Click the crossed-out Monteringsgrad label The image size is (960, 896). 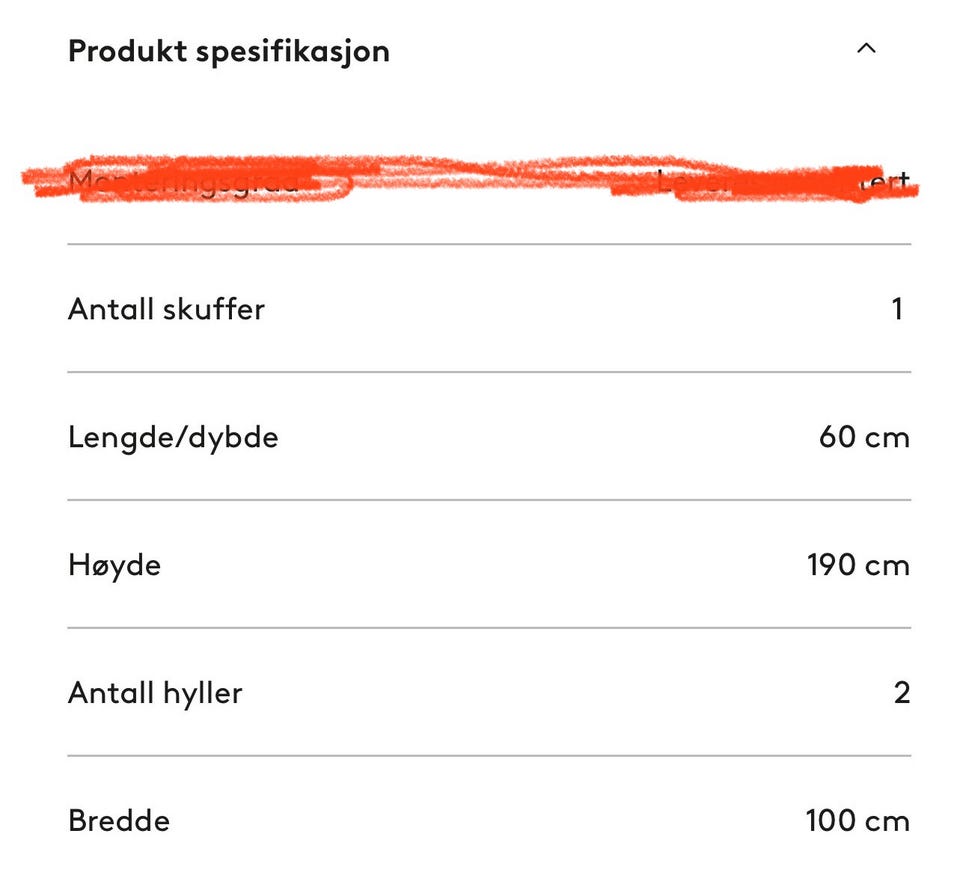pyautogui.click(x=184, y=181)
